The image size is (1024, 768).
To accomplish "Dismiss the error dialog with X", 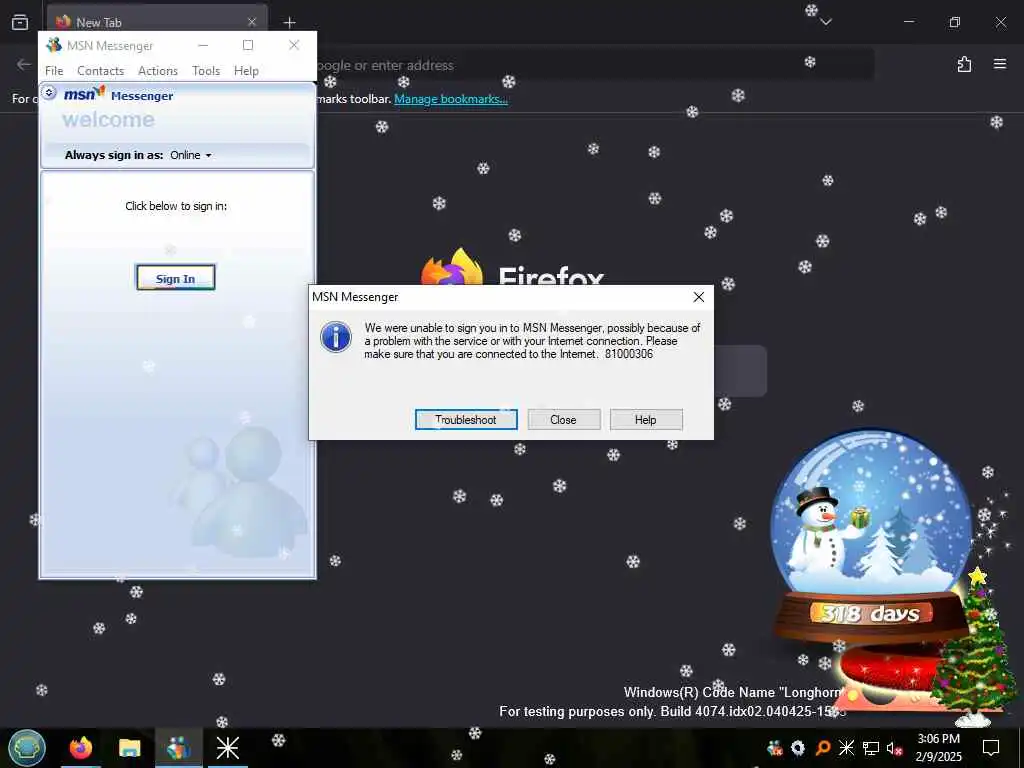I will pos(699,297).
